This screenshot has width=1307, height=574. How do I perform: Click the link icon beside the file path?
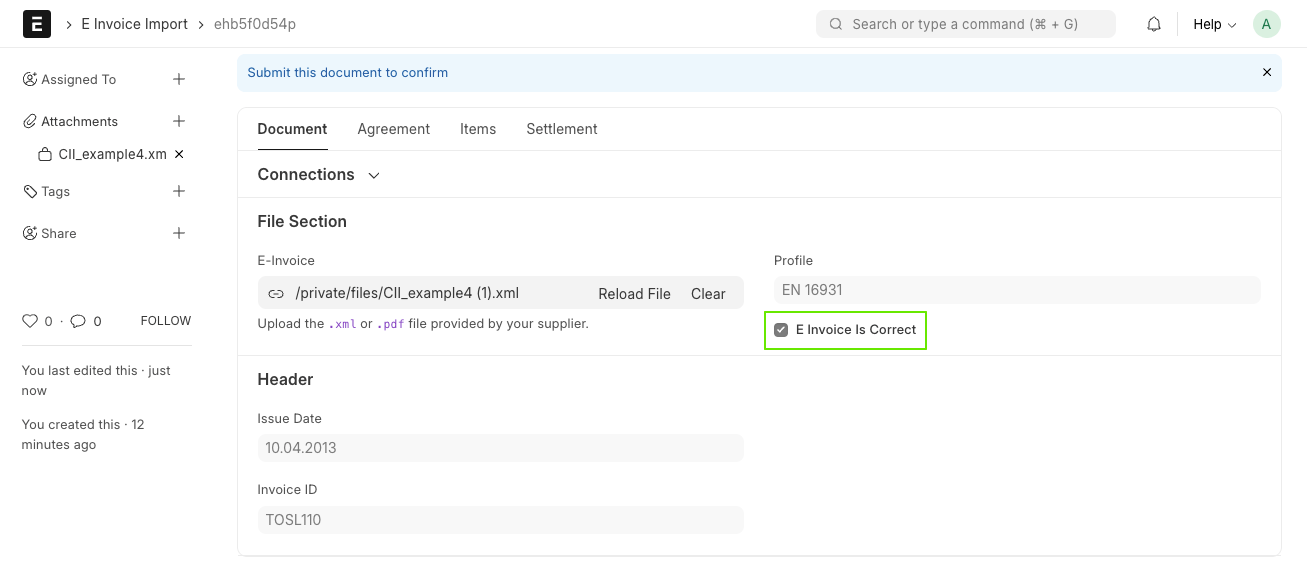(x=276, y=294)
